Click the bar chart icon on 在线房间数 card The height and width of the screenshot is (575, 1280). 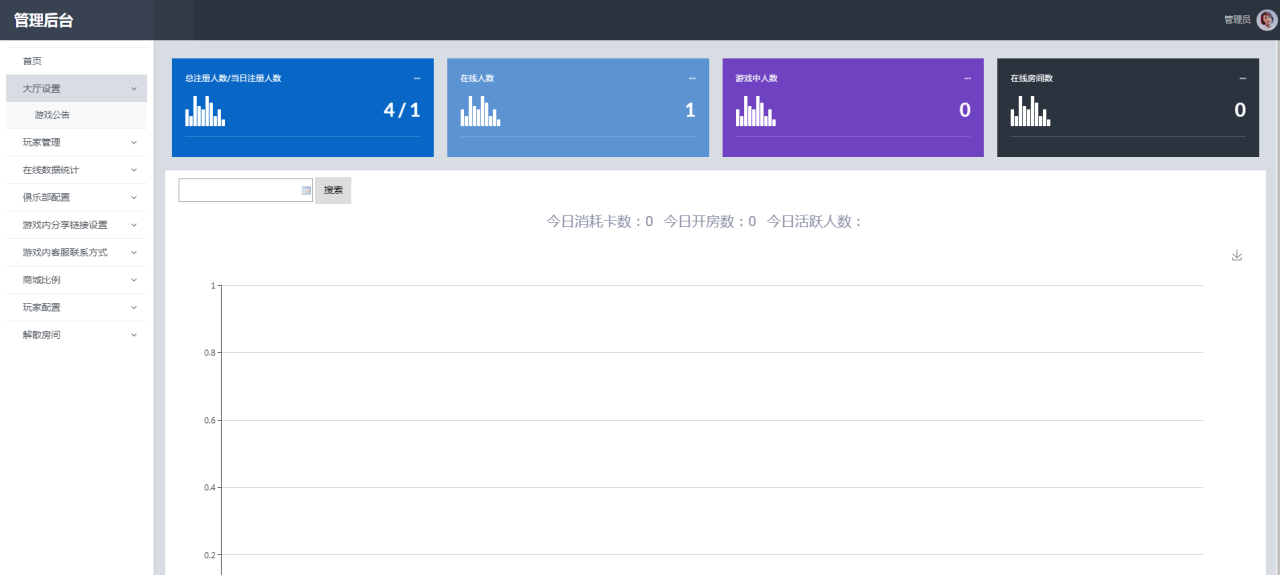tap(1030, 111)
